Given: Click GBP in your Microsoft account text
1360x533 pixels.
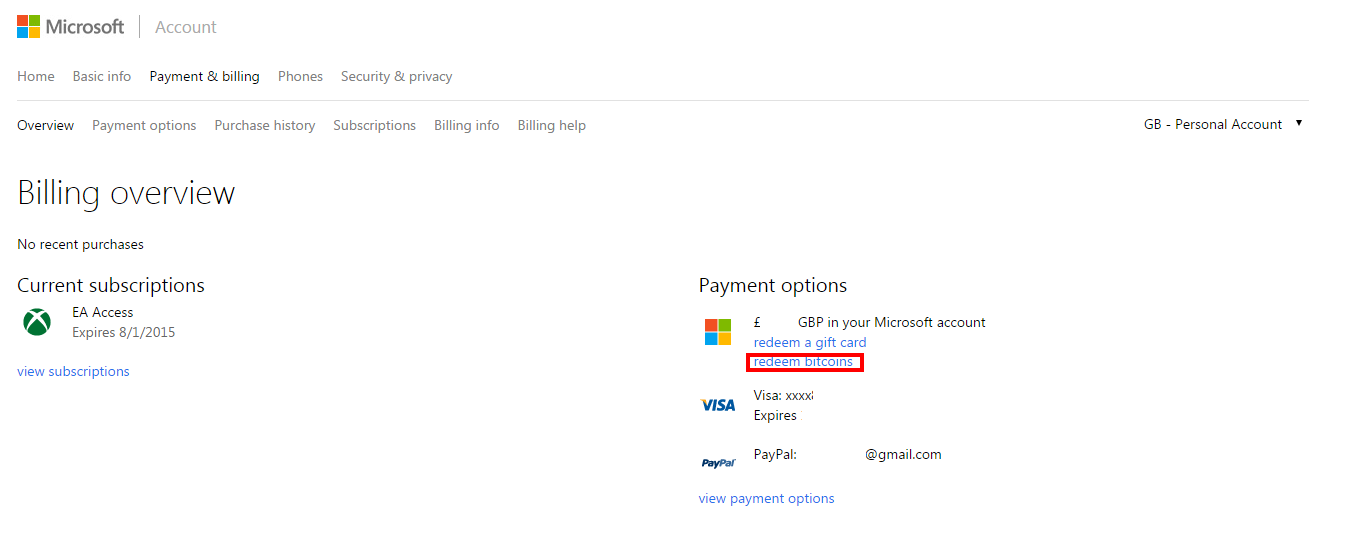Looking at the screenshot, I should pyautogui.click(x=892, y=322).
